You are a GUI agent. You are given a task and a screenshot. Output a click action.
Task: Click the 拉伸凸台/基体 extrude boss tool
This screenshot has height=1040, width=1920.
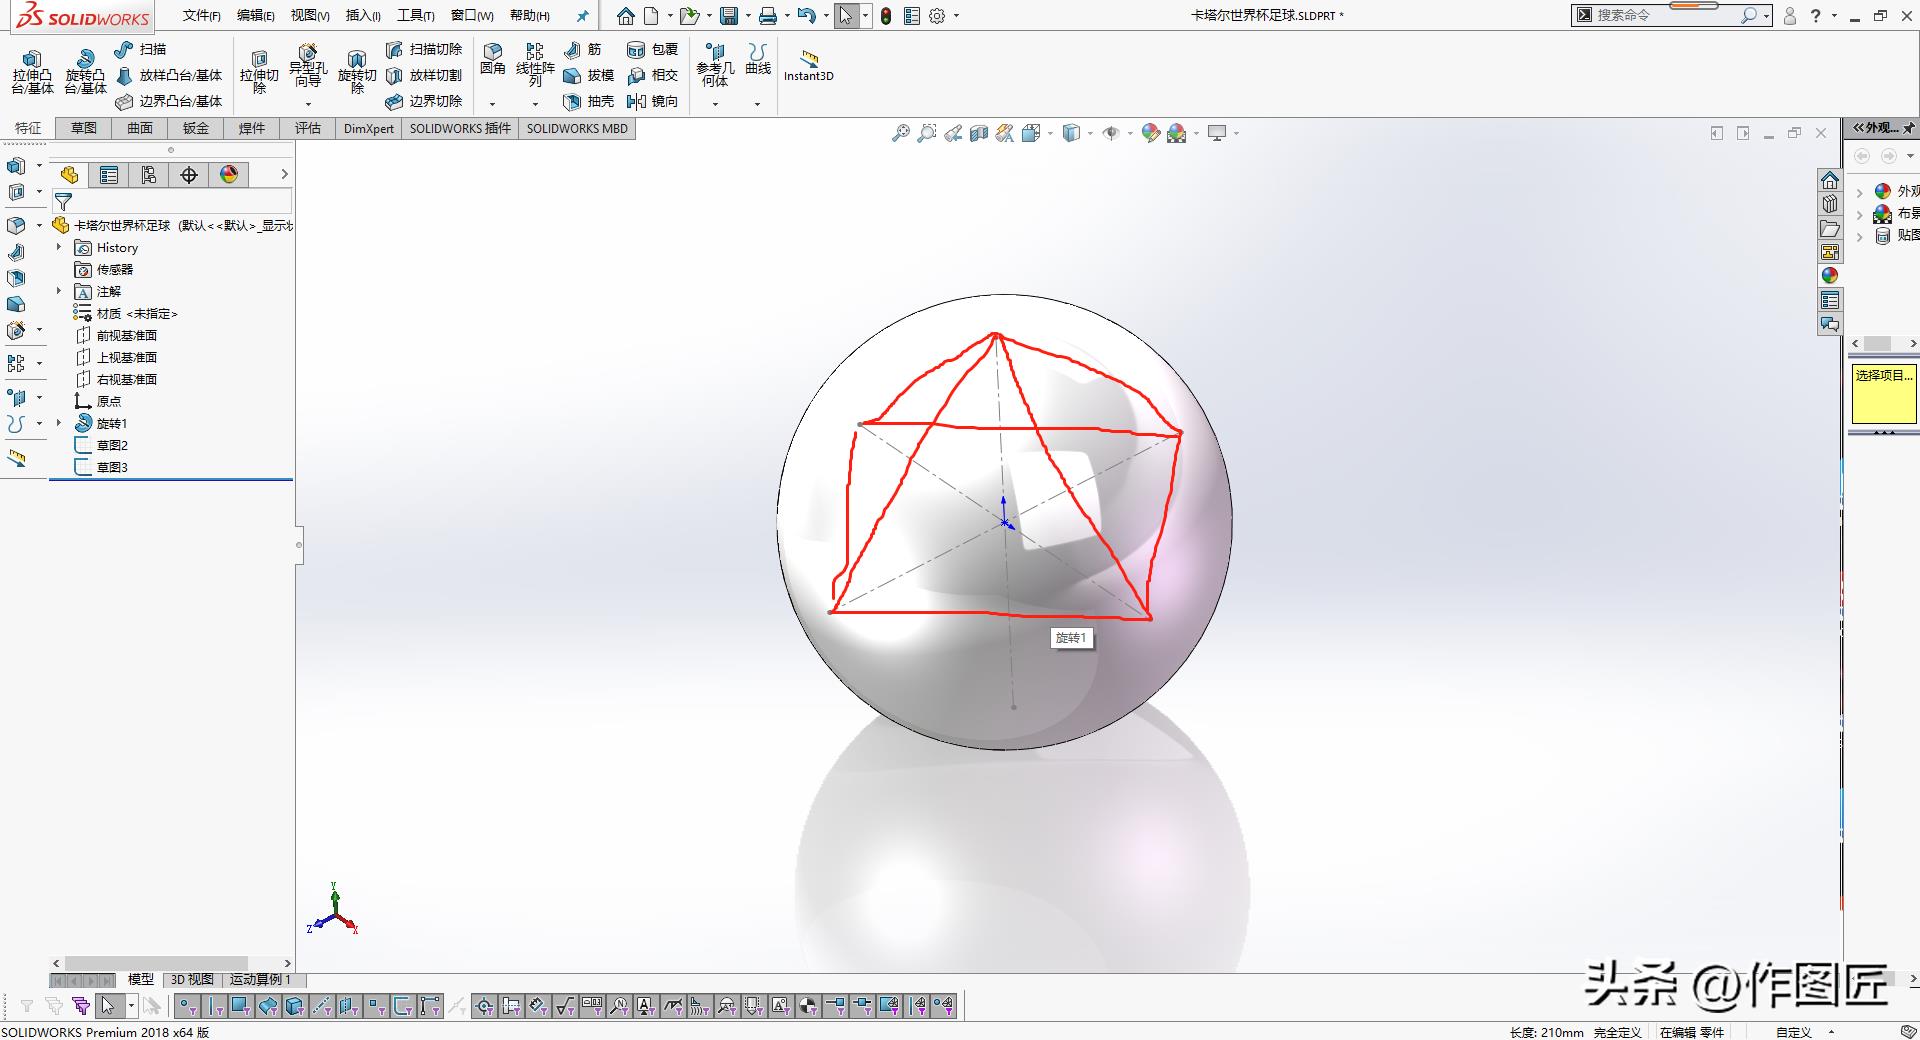(x=32, y=71)
